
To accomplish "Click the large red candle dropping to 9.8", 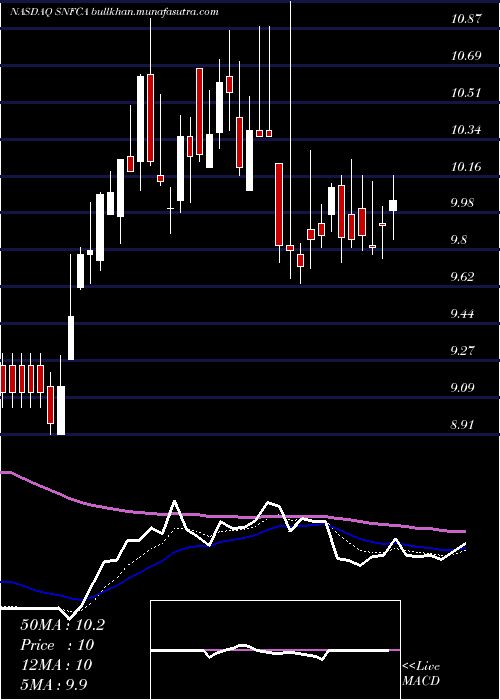I will point(279,204).
